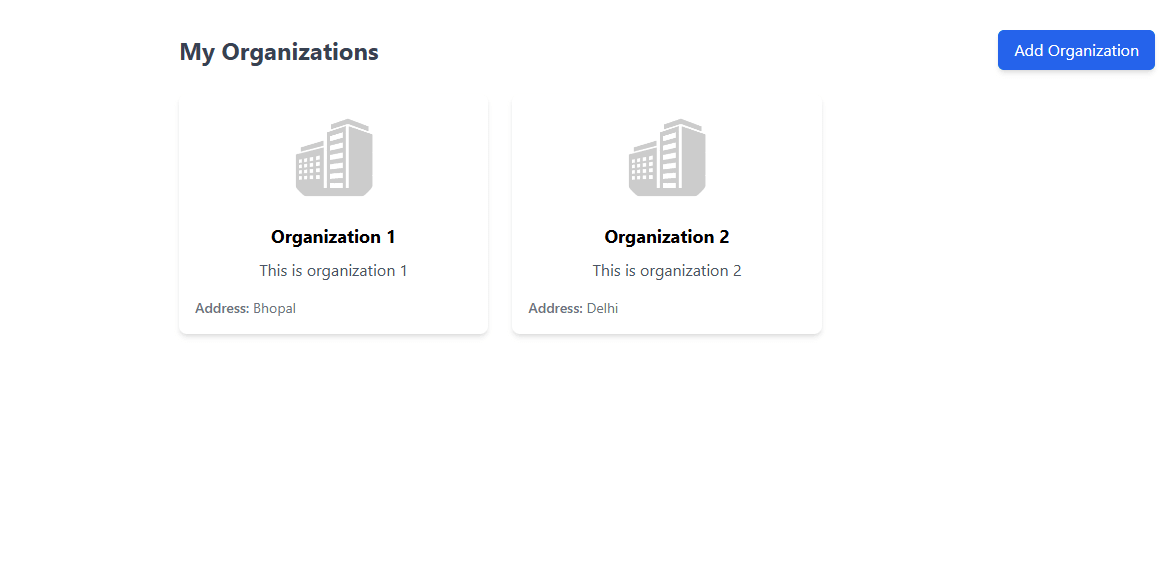Select the "This is organization 1" description

(333, 271)
